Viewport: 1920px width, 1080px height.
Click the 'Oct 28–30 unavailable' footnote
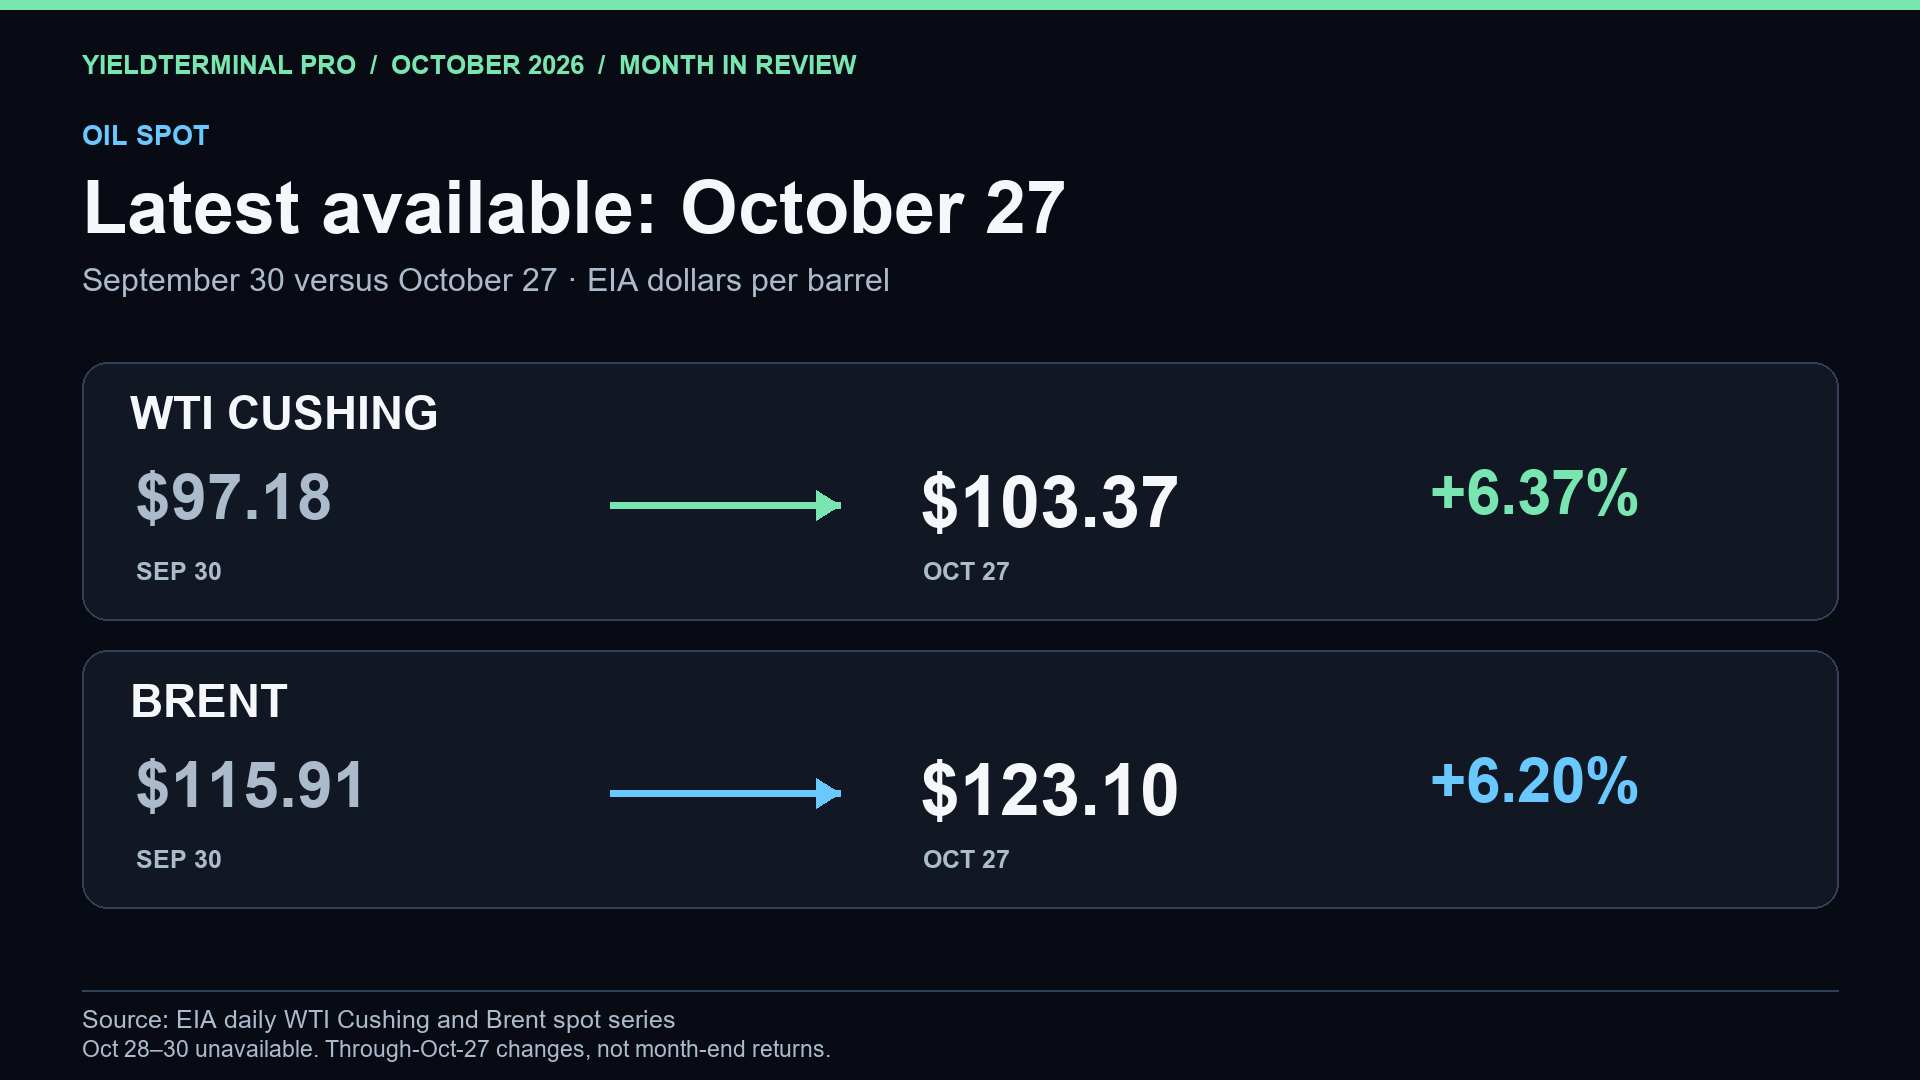click(x=456, y=1049)
